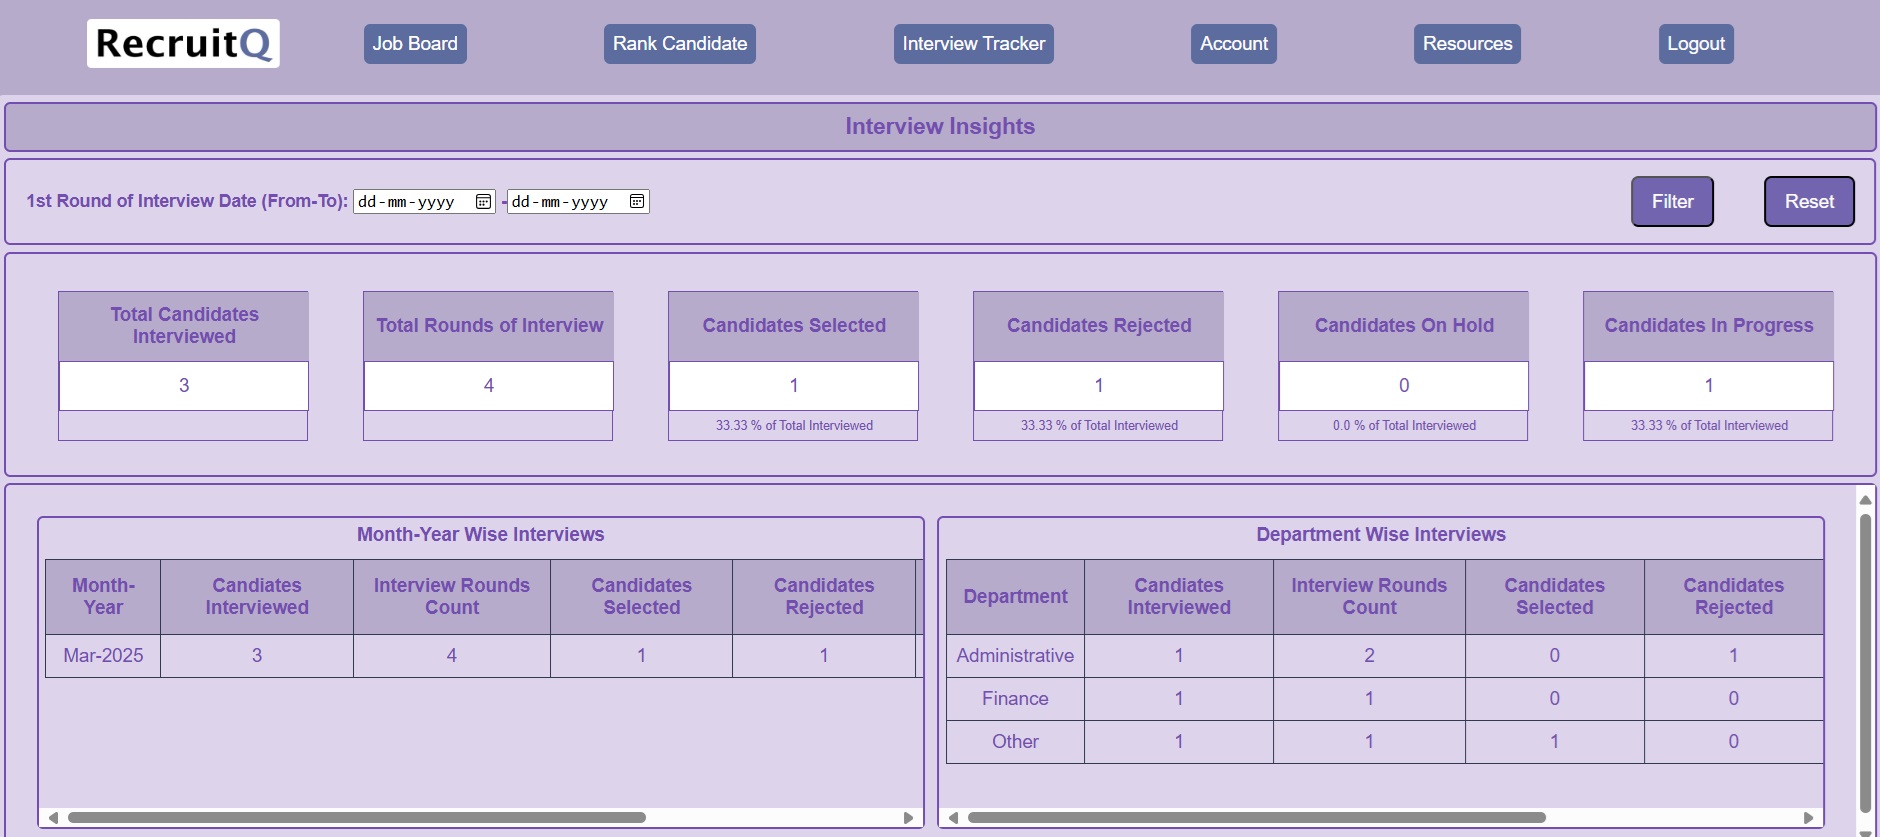The image size is (1880, 837).
Task: Click the RecruitQ logo
Action: (x=183, y=44)
